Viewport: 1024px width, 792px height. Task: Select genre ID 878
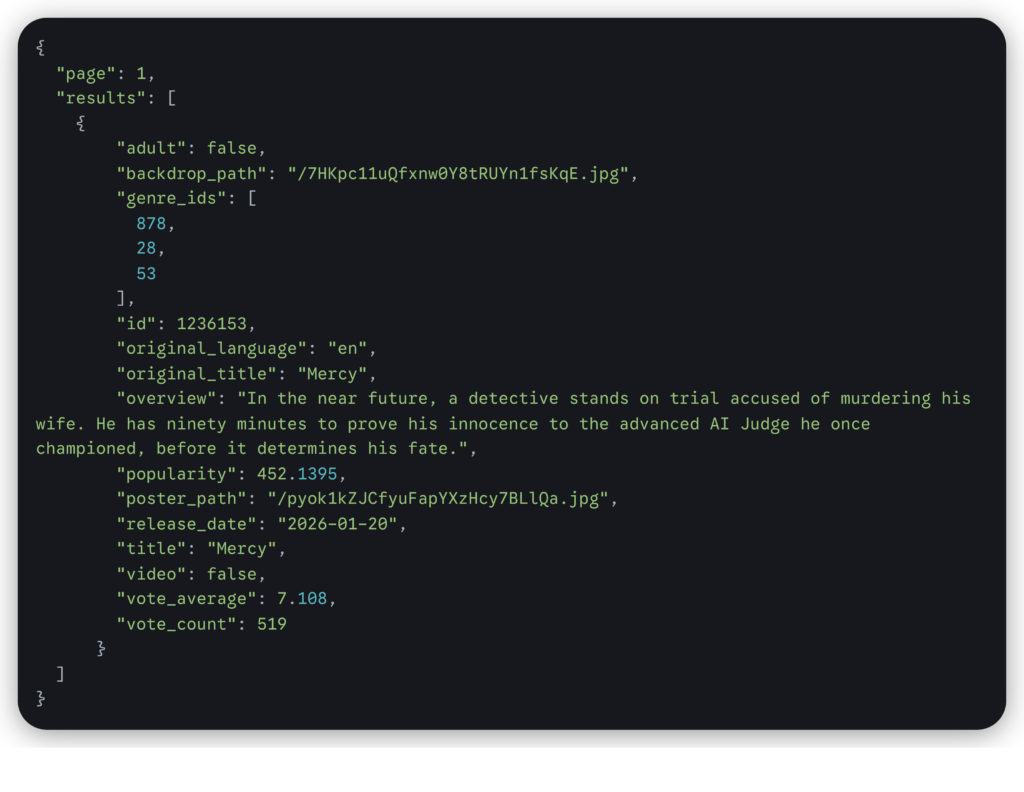click(x=151, y=223)
